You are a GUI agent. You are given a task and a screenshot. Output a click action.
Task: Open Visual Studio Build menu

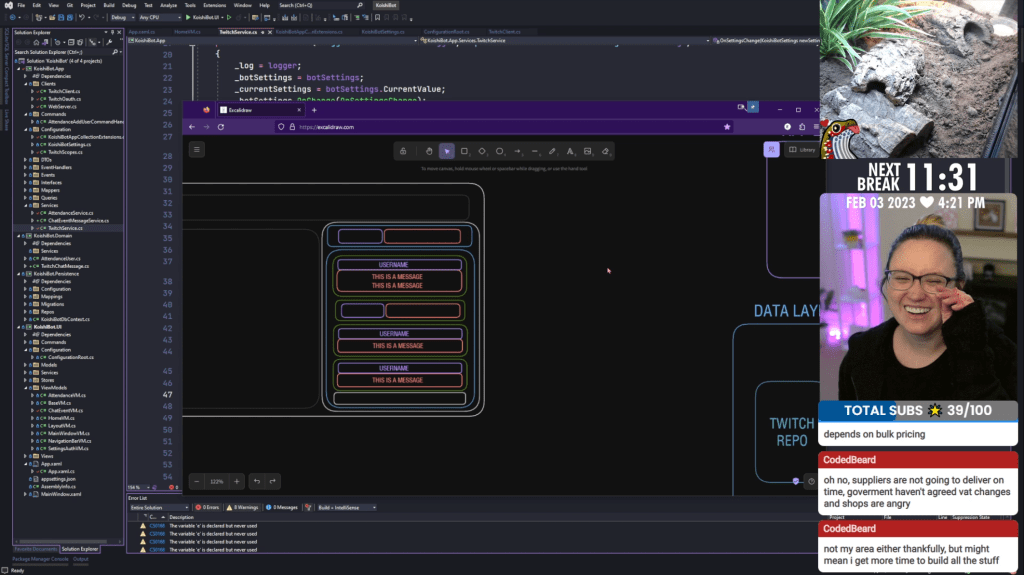[108, 5]
